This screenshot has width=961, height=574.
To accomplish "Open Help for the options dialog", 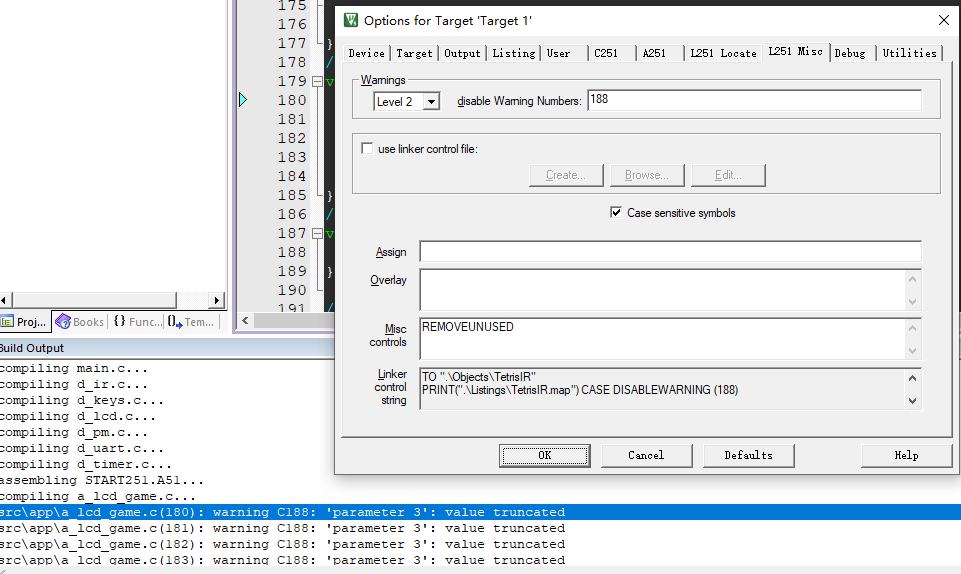I will (906, 455).
